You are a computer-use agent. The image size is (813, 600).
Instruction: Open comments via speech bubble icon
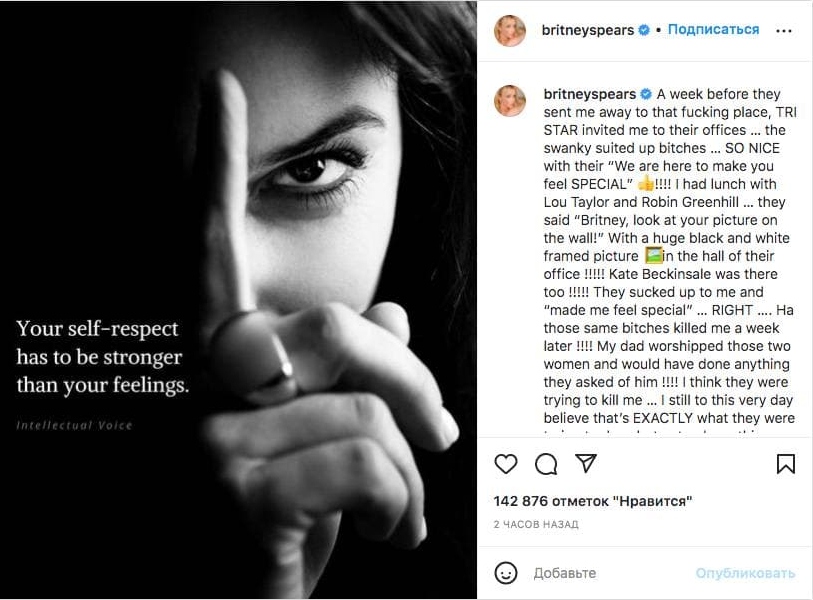(546, 464)
